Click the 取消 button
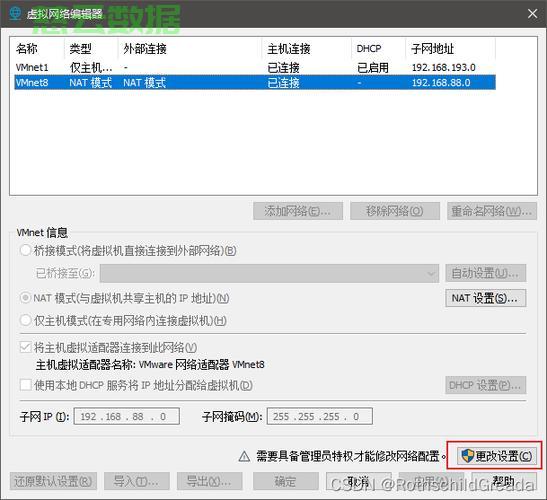Image resolution: width=547 pixels, height=500 pixels. click(359, 481)
